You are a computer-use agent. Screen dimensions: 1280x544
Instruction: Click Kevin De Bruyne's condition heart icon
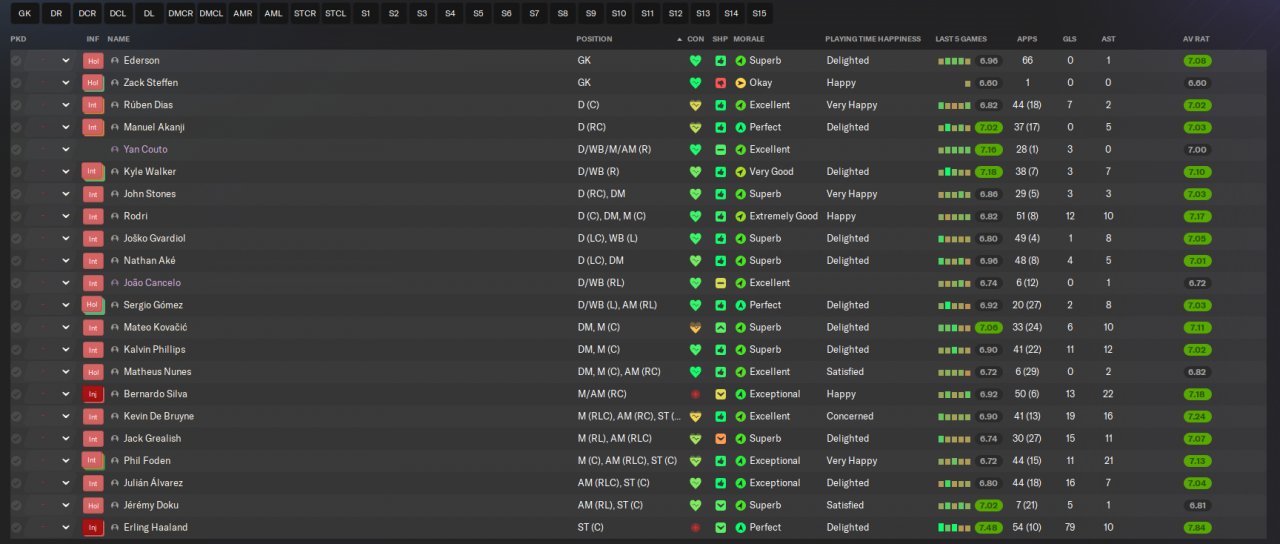pos(695,416)
